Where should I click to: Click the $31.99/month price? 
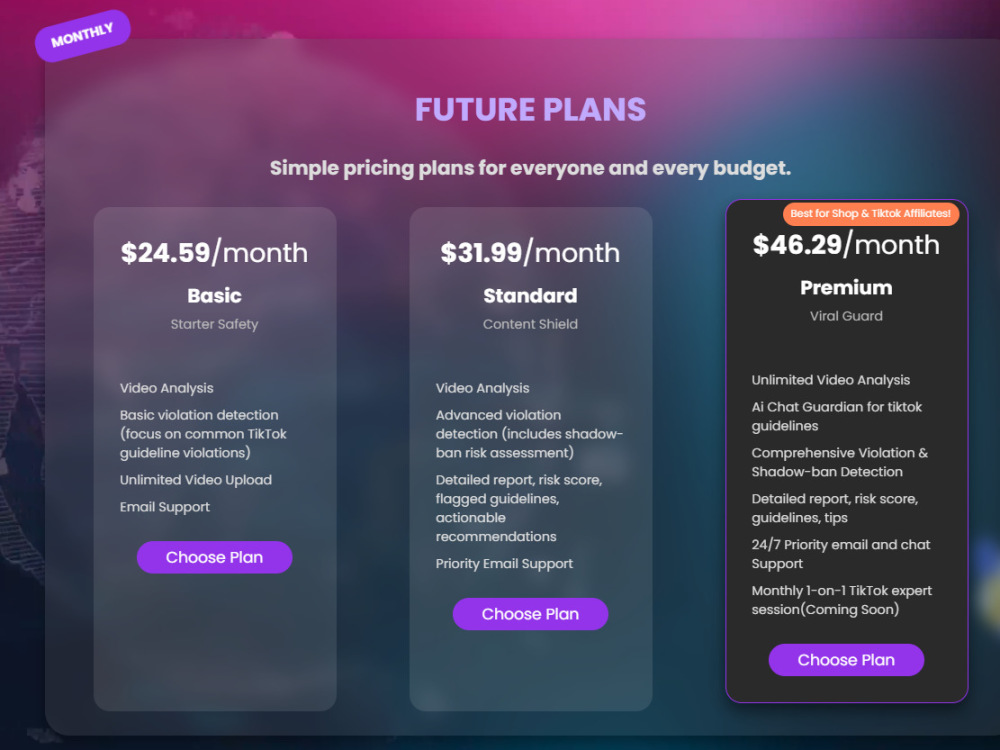(530, 253)
